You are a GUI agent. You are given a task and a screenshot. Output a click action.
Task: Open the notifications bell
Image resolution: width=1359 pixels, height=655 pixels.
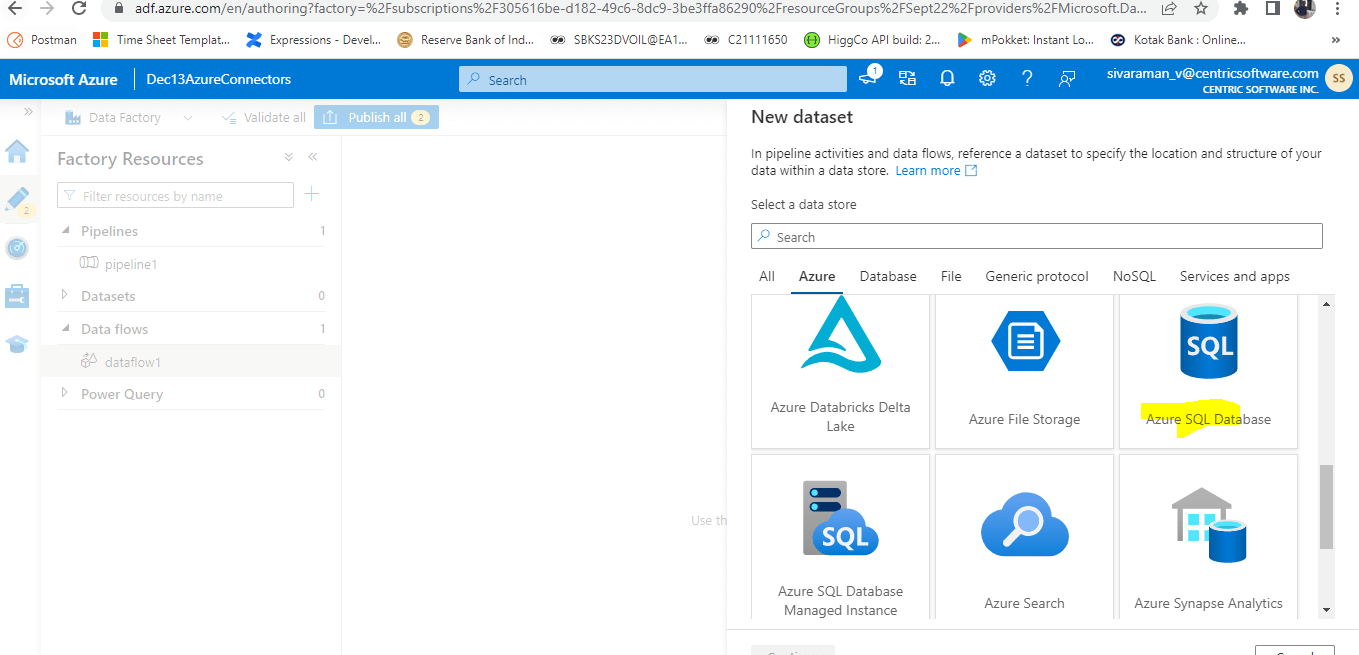[x=946, y=78]
